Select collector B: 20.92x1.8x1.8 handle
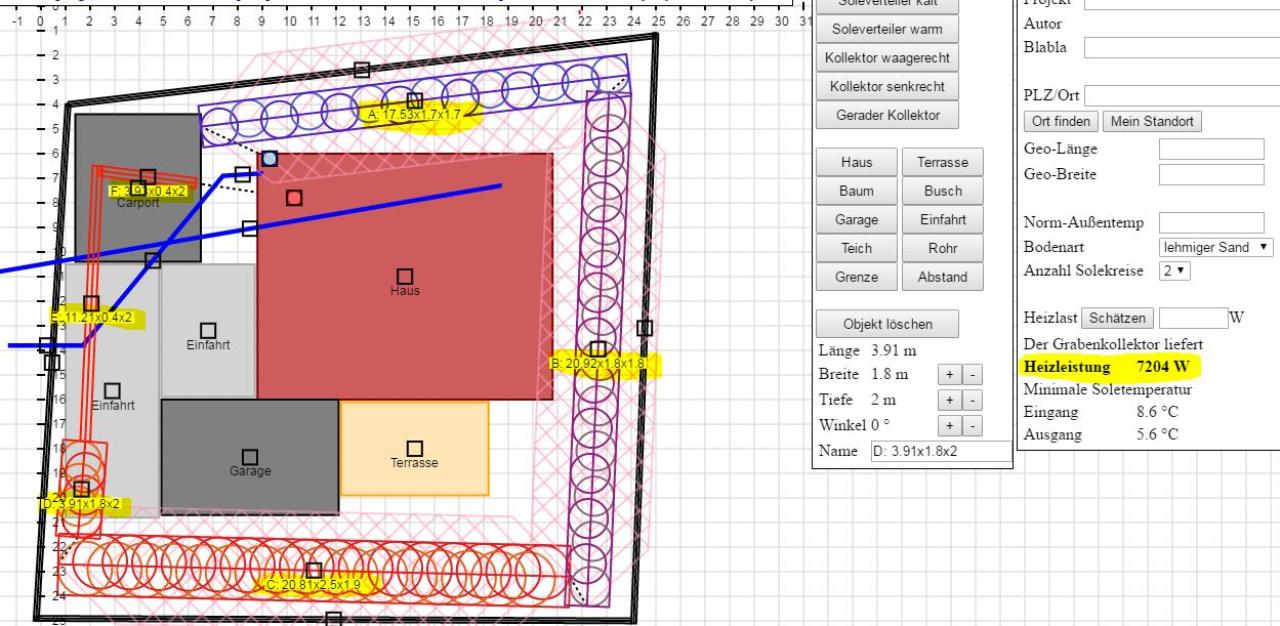Viewport: 1280px width, 626px height. 598,349
